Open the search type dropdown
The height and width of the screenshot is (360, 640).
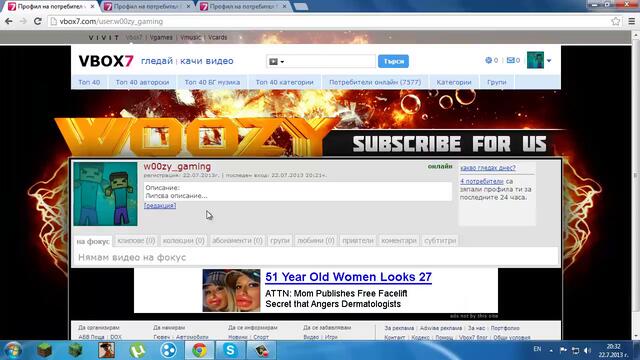(276, 62)
